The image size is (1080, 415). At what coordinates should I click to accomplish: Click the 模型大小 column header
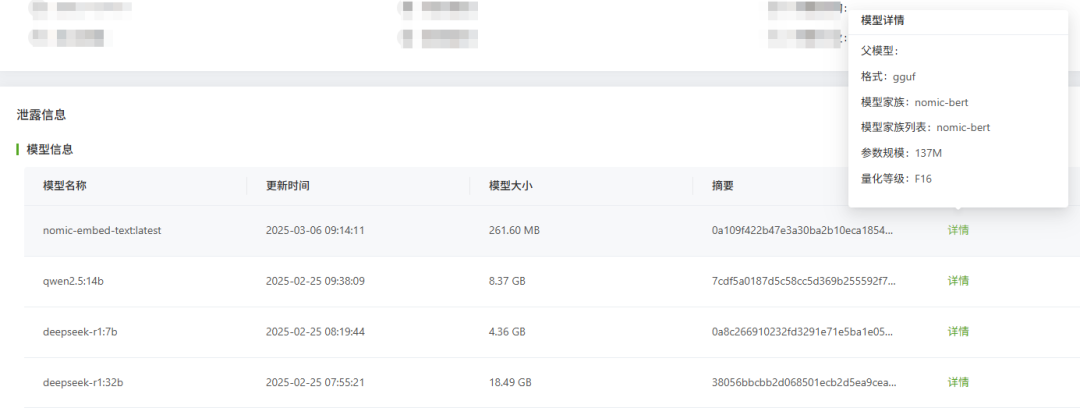tap(510, 186)
